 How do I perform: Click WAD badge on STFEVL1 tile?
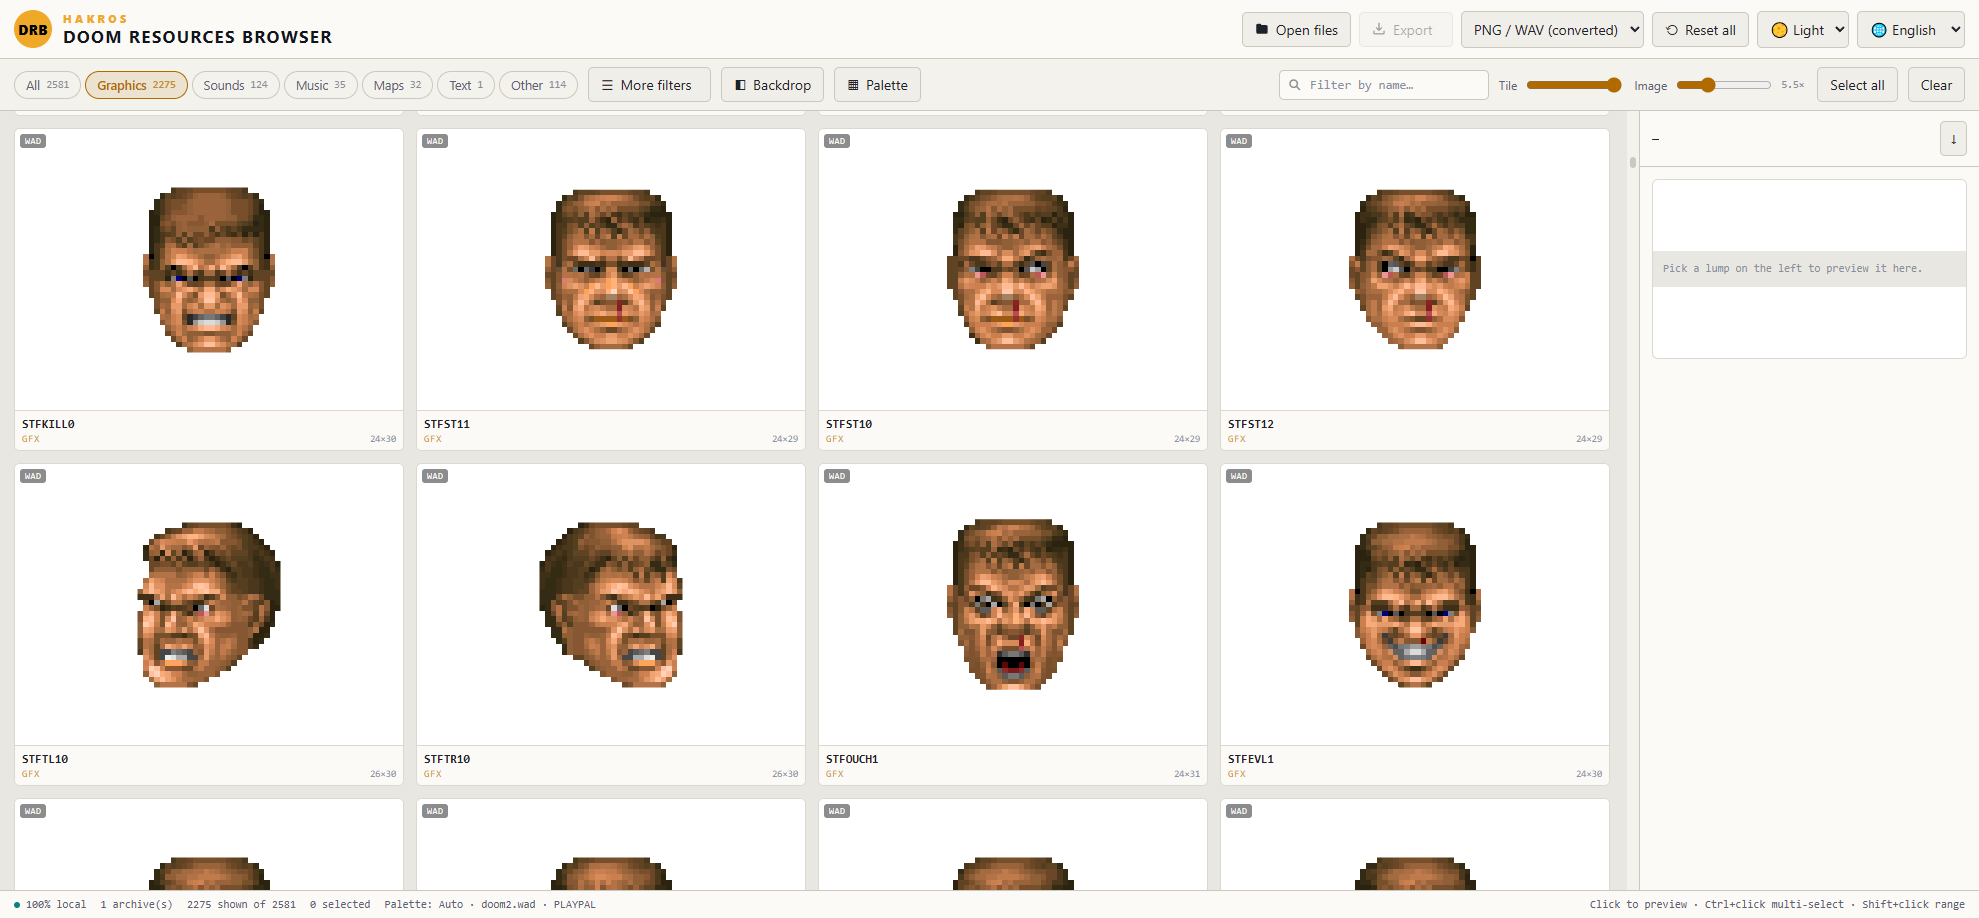pyautogui.click(x=1239, y=476)
